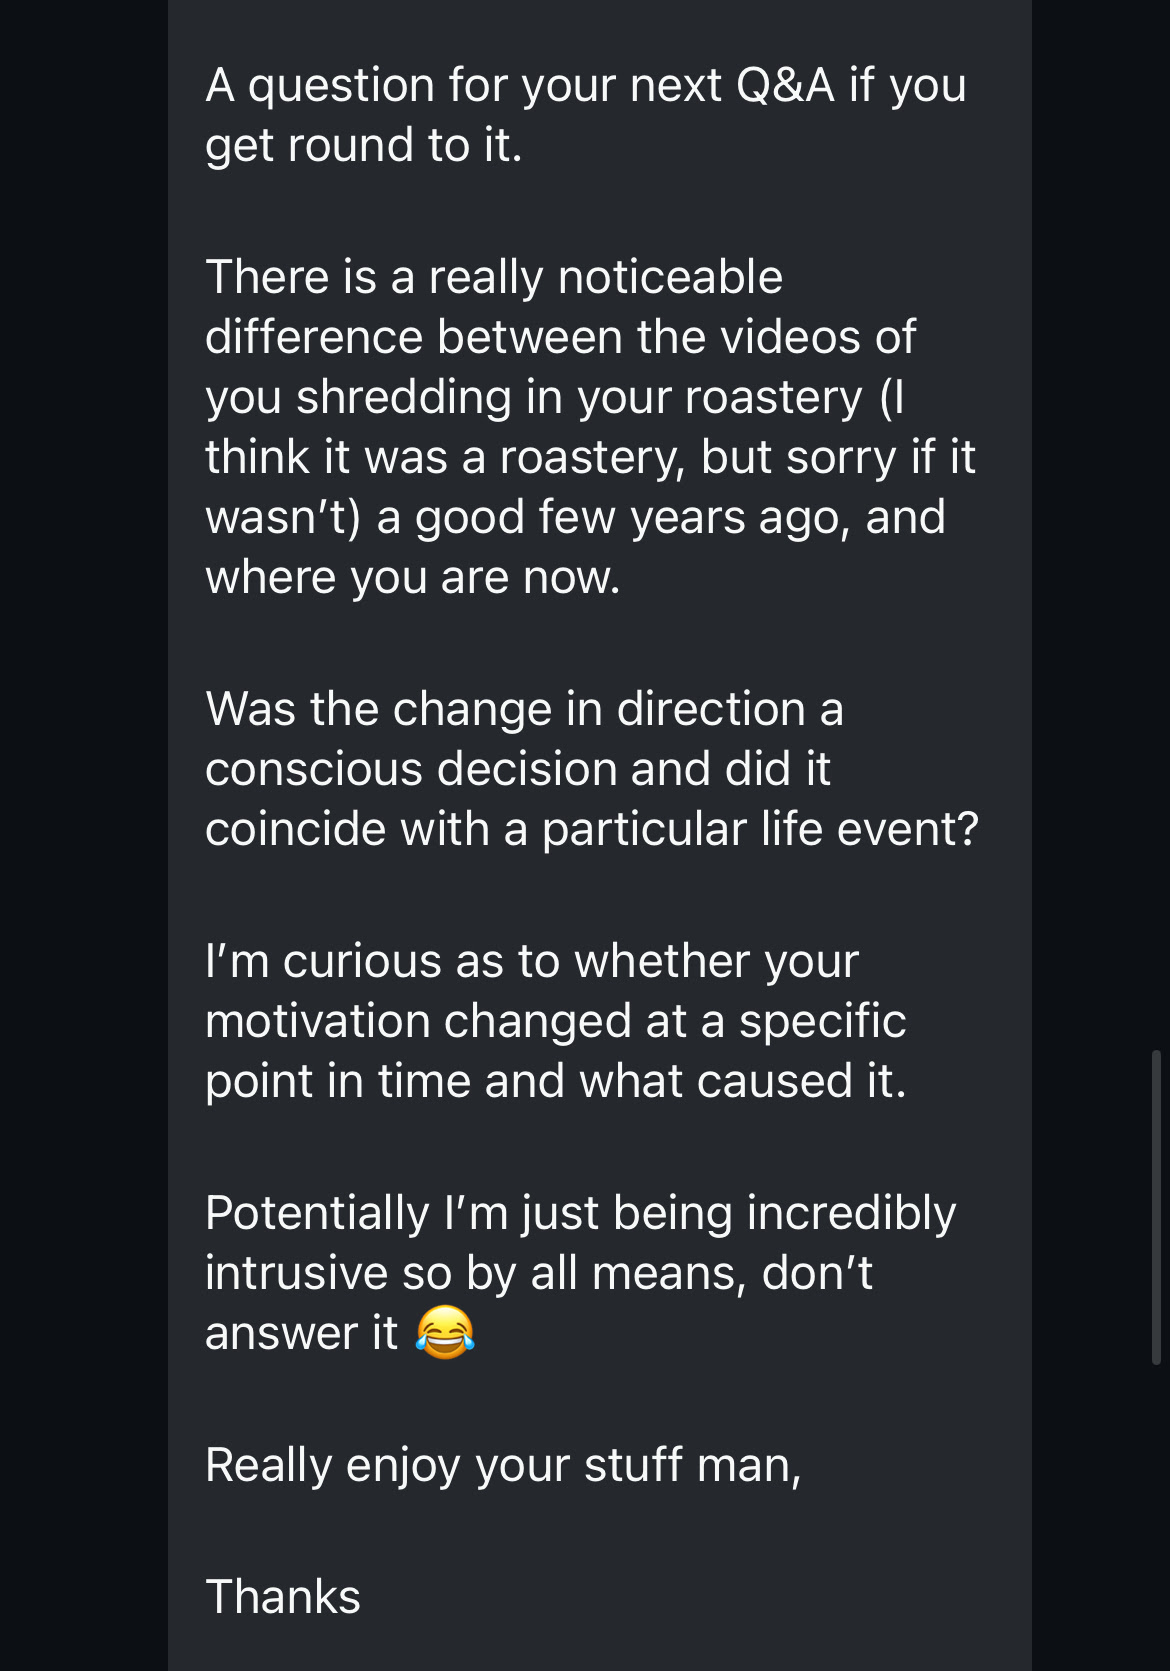This screenshot has width=1170, height=1671.
Task: Click "coincide with a particular life event?" line
Action: [592, 829]
